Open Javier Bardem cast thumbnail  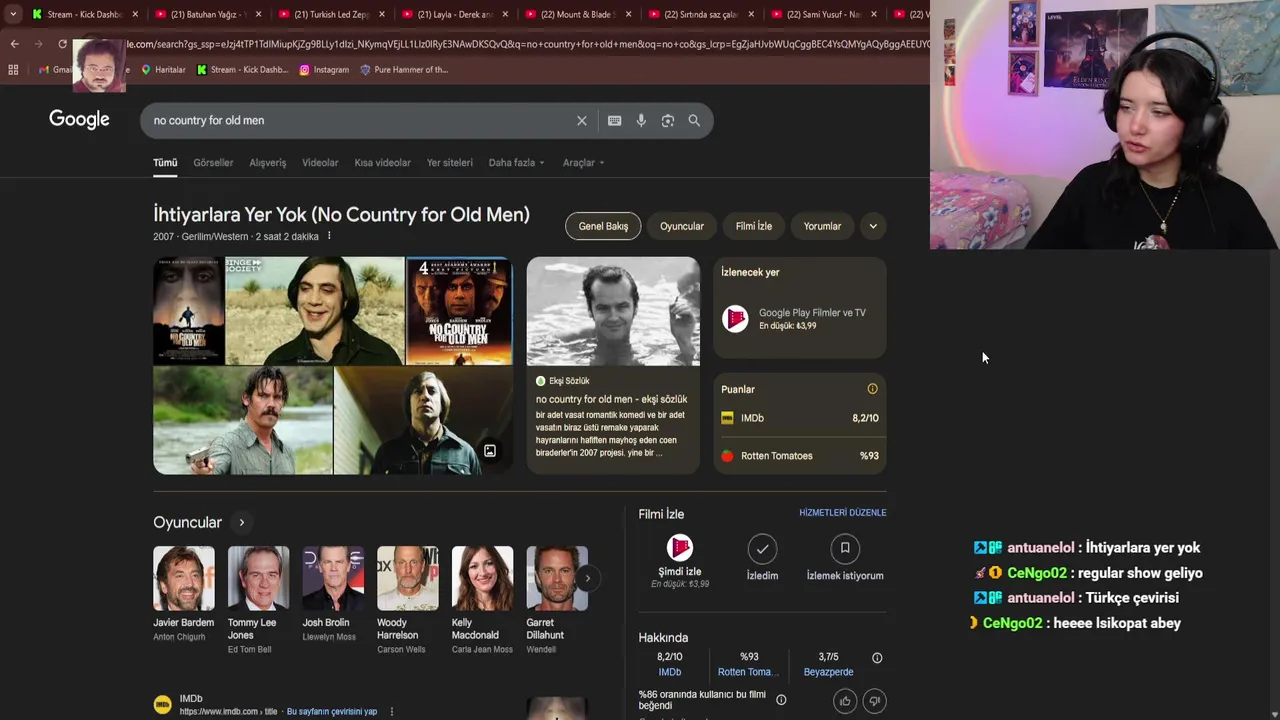(x=184, y=578)
